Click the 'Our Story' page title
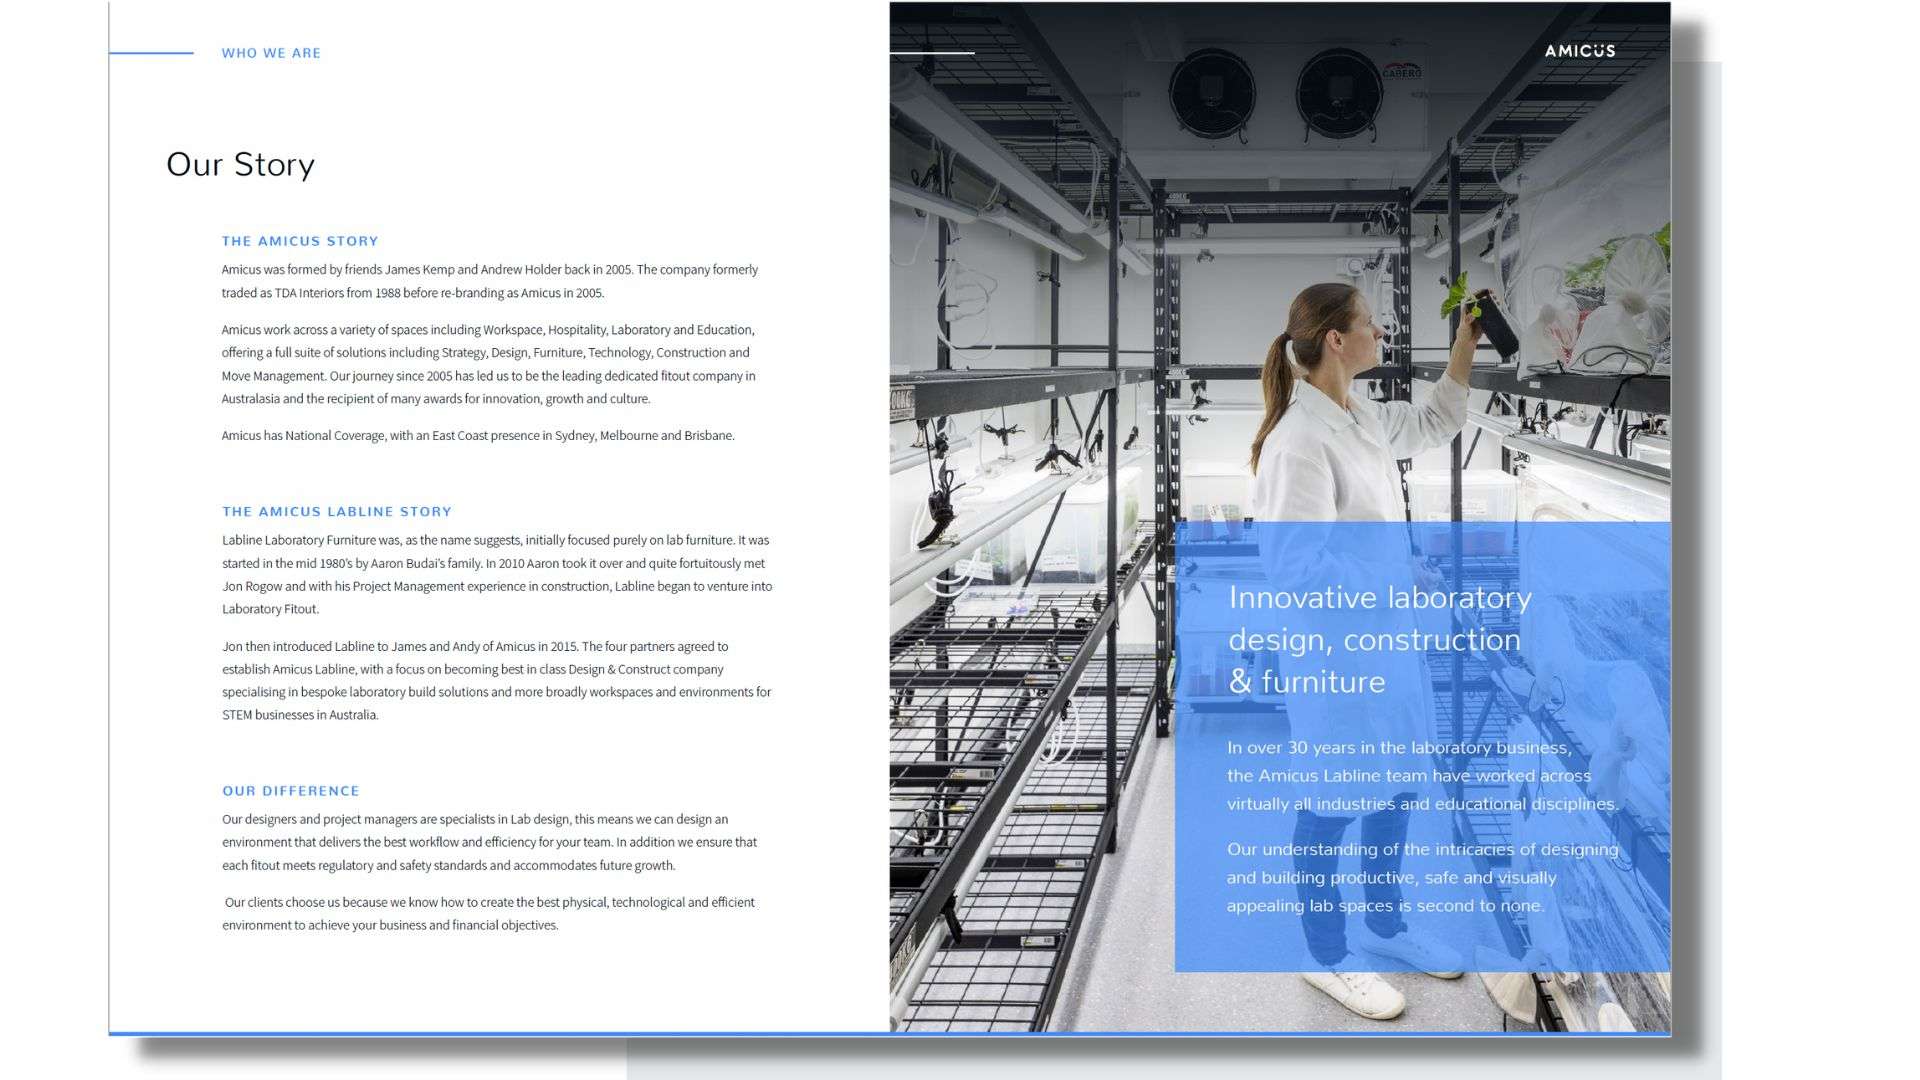 pyautogui.click(x=240, y=164)
